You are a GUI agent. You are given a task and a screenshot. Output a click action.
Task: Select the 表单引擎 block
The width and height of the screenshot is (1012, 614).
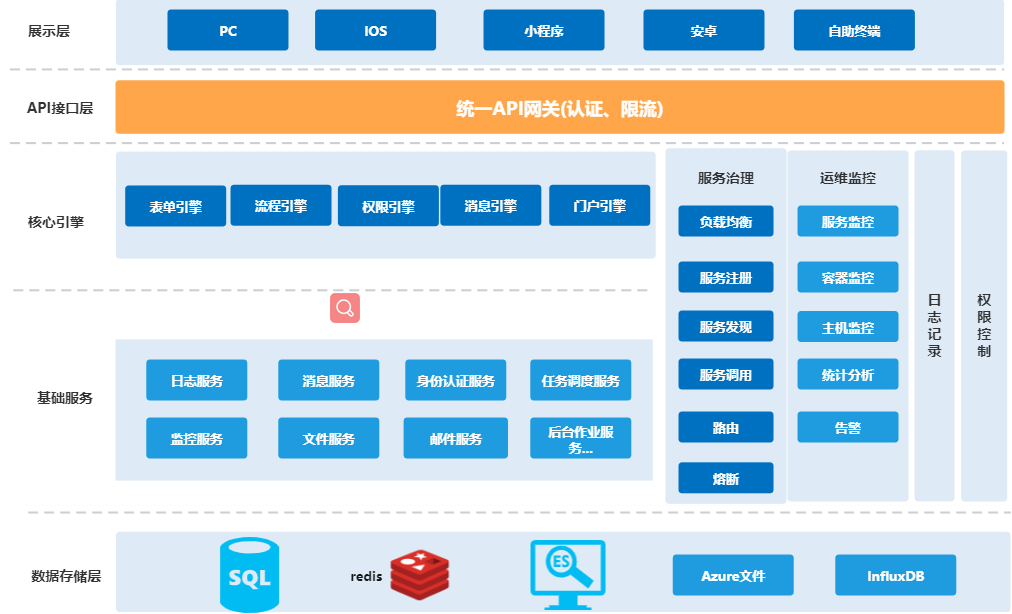coord(175,207)
